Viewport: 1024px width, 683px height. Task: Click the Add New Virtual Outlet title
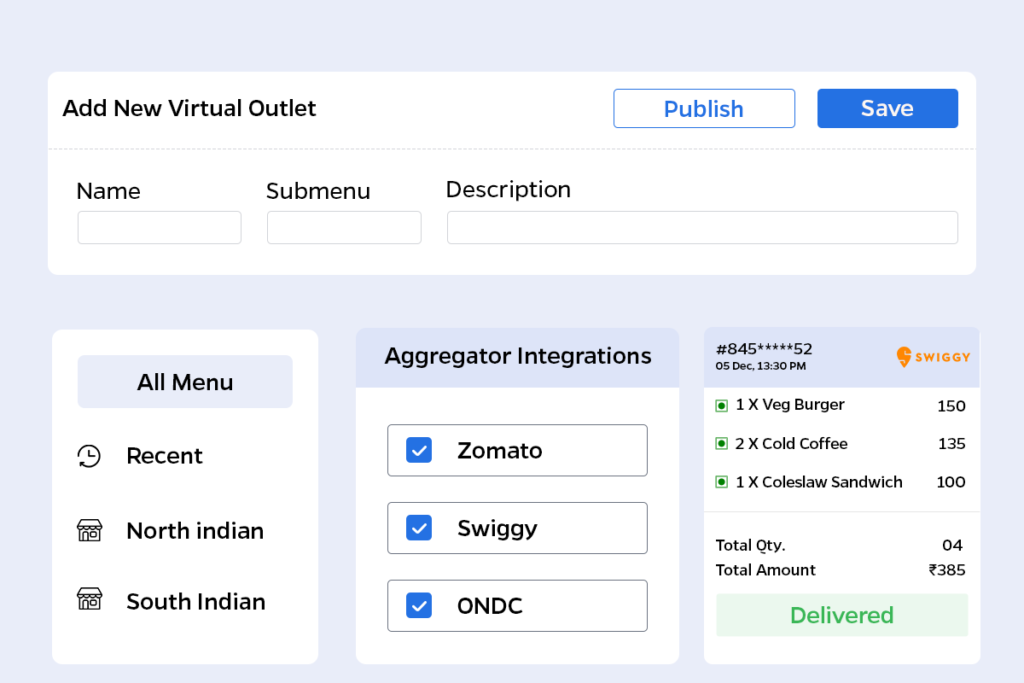click(x=189, y=108)
